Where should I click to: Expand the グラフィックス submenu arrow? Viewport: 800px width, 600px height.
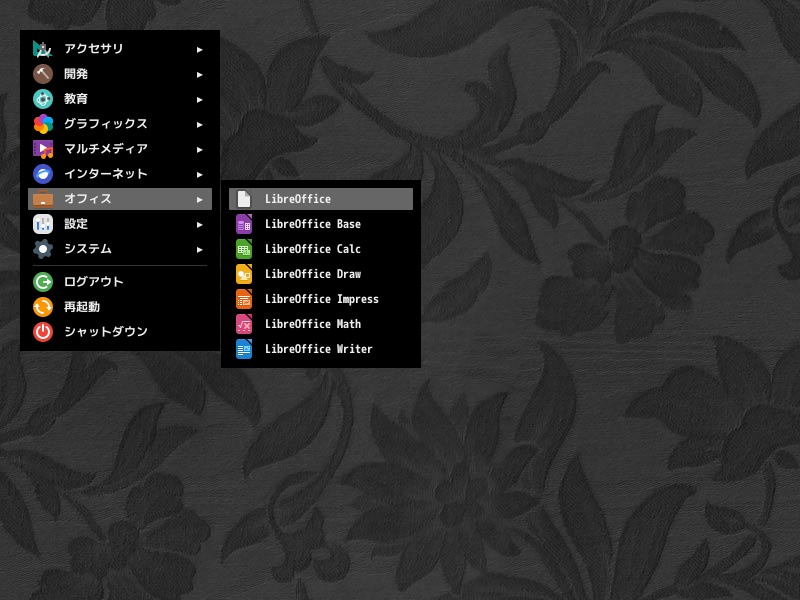click(199, 124)
